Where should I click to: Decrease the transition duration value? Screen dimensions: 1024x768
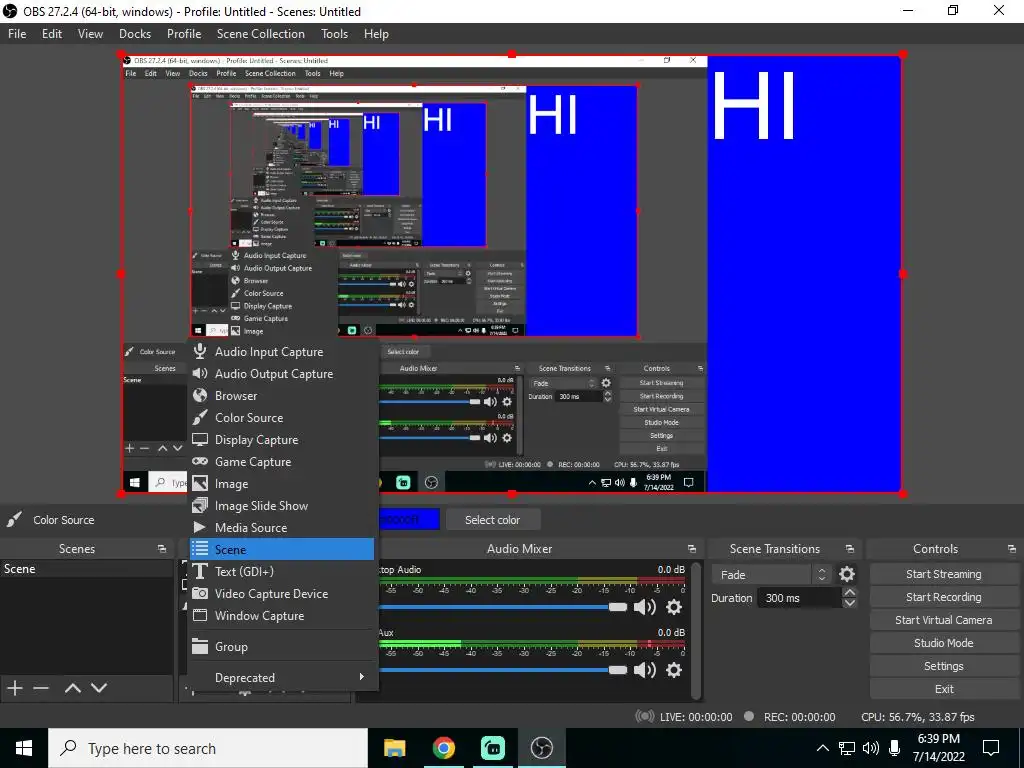click(x=850, y=603)
